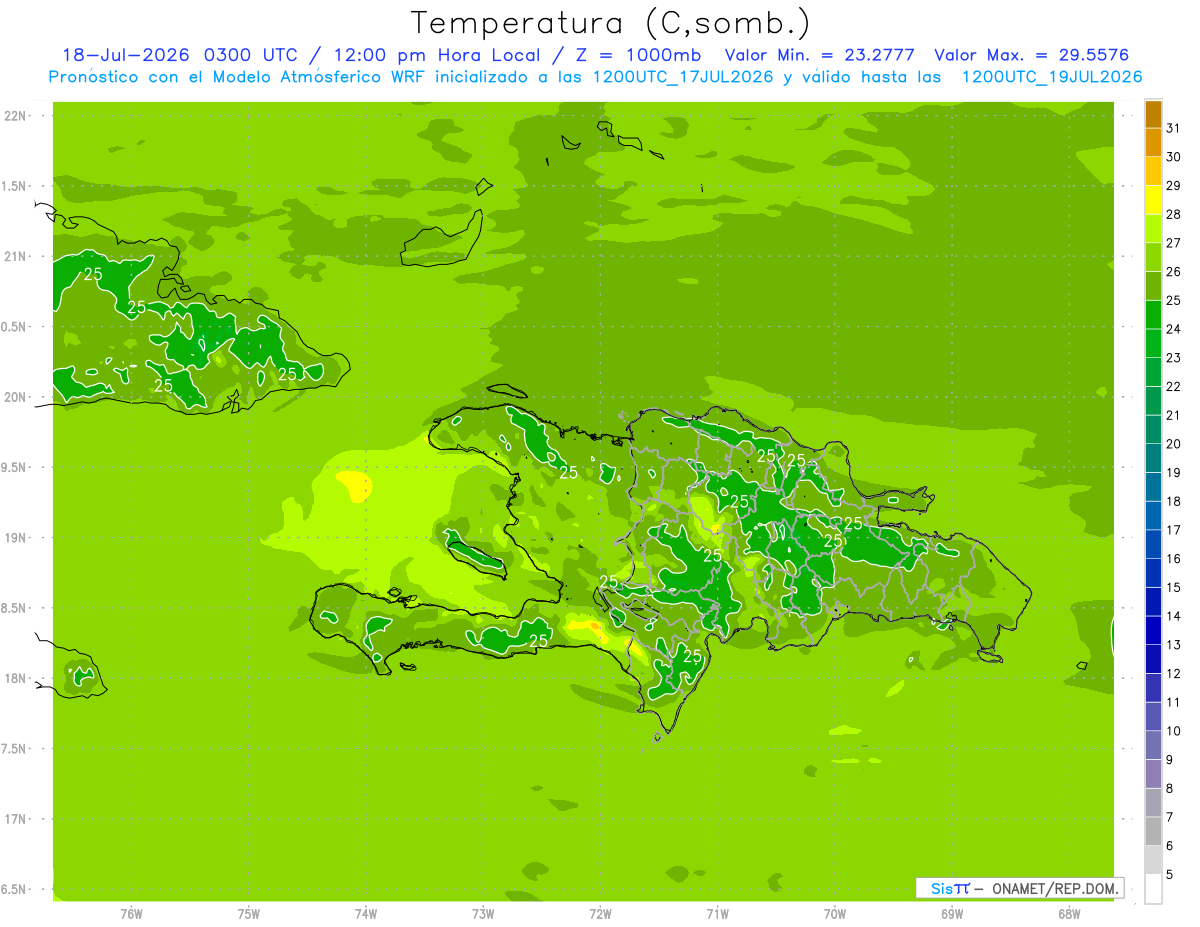Click the '19N' latitude axis label
Viewport: 1200px width, 927px height.
coord(16,538)
